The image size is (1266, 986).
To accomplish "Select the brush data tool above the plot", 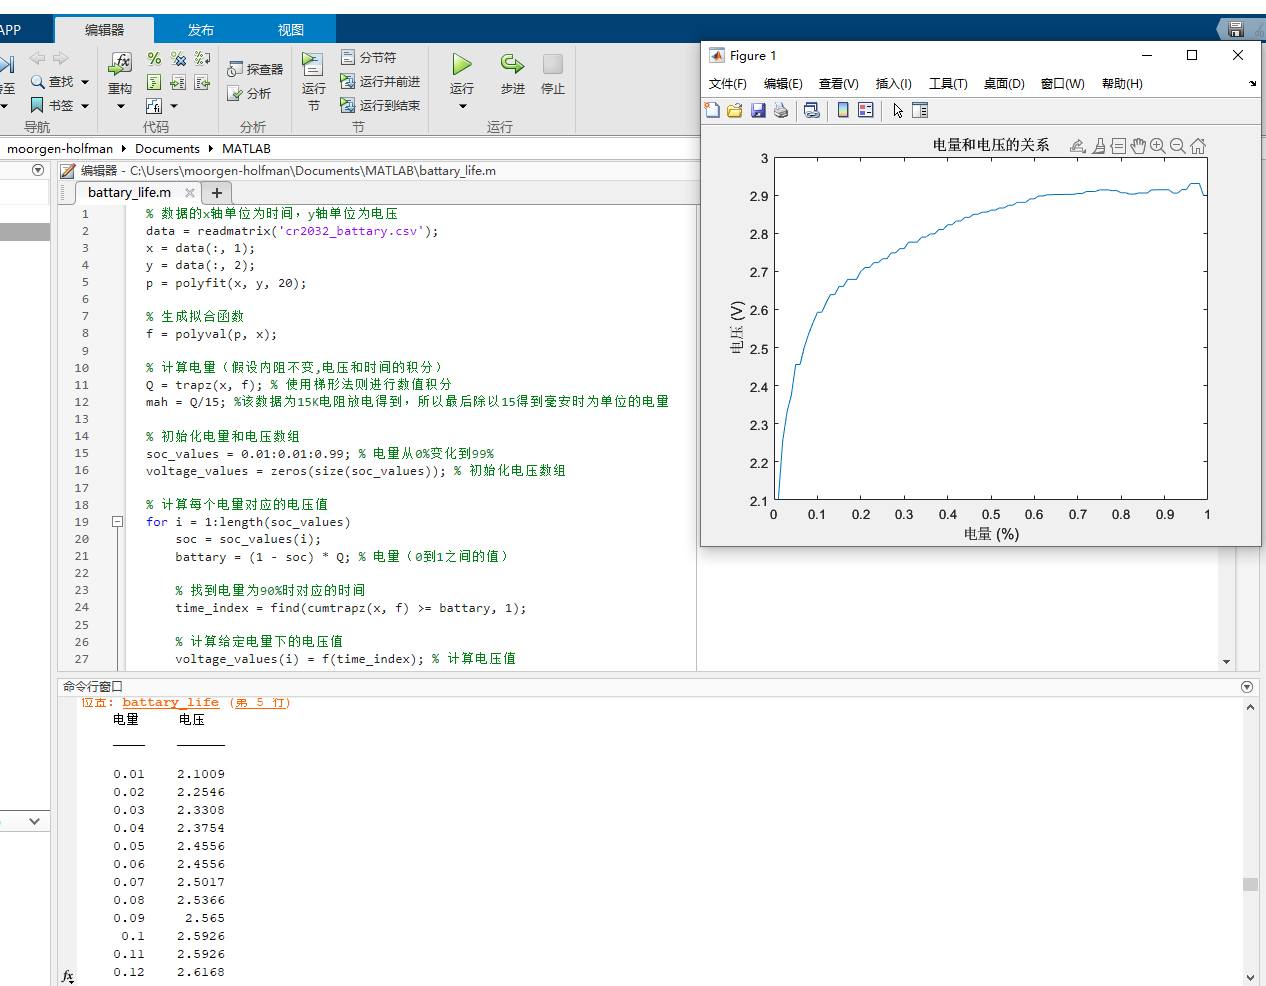I will click(x=1099, y=146).
